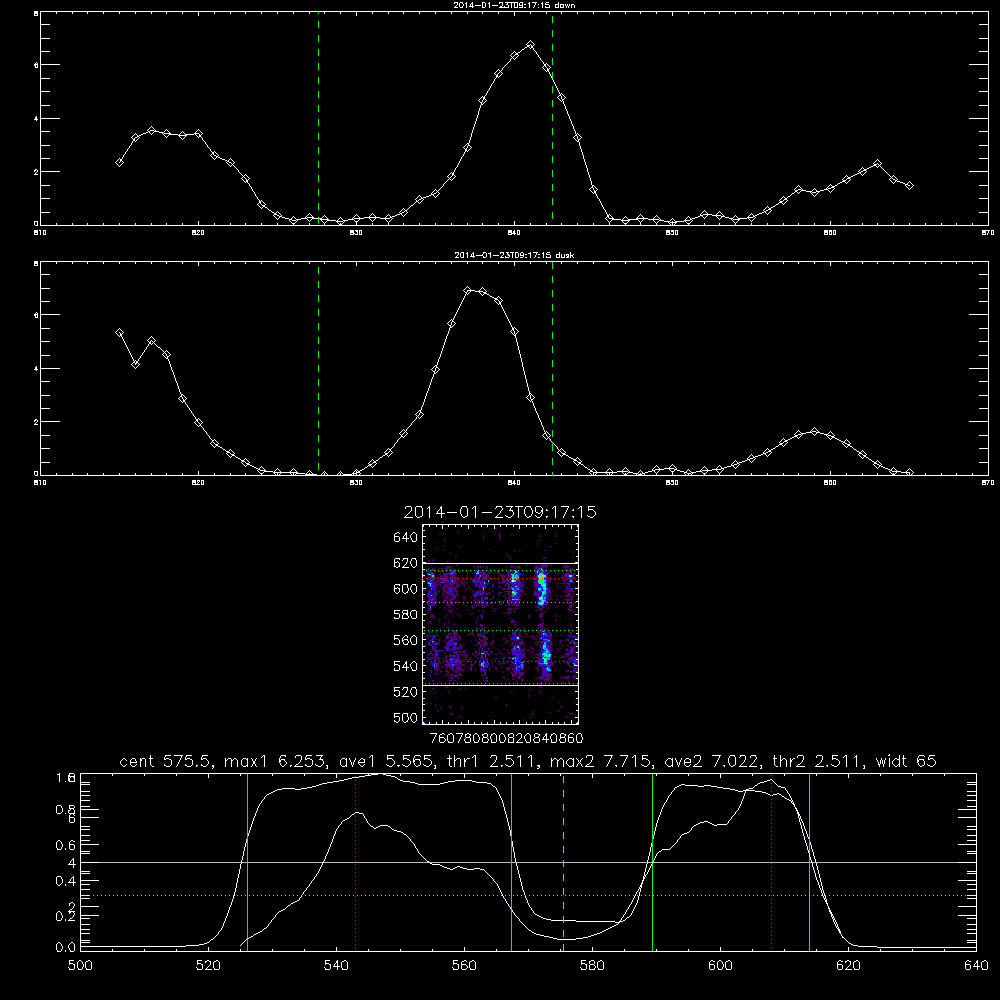The height and width of the screenshot is (1000, 1000).
Task: Click the 840 tick label under dawn plot
Action: (x=514, y=233)
